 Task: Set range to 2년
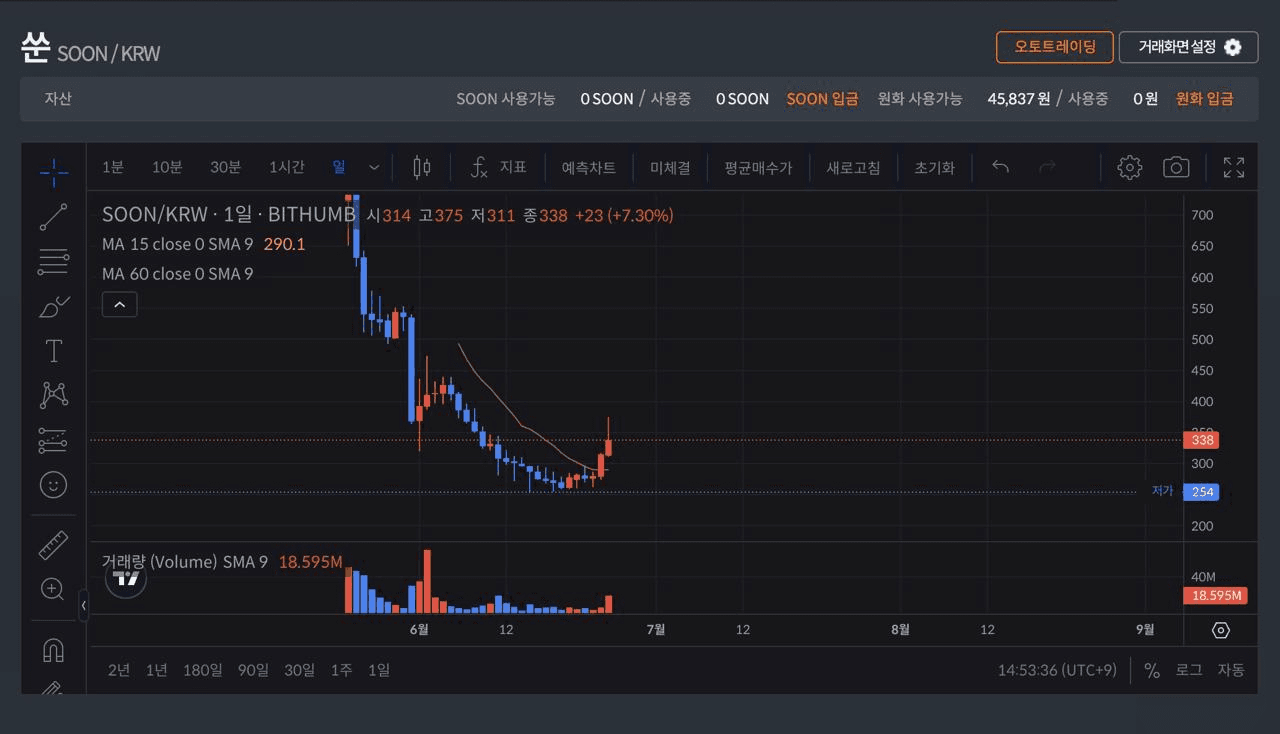pos(119,670)
